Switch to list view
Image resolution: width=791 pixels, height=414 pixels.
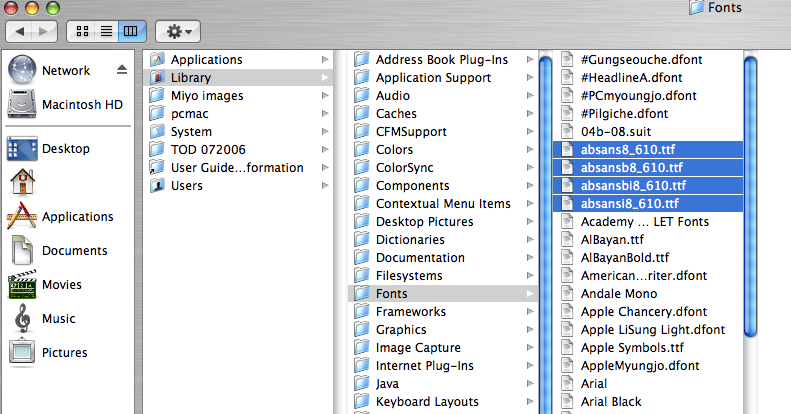[x=106, y=32]
